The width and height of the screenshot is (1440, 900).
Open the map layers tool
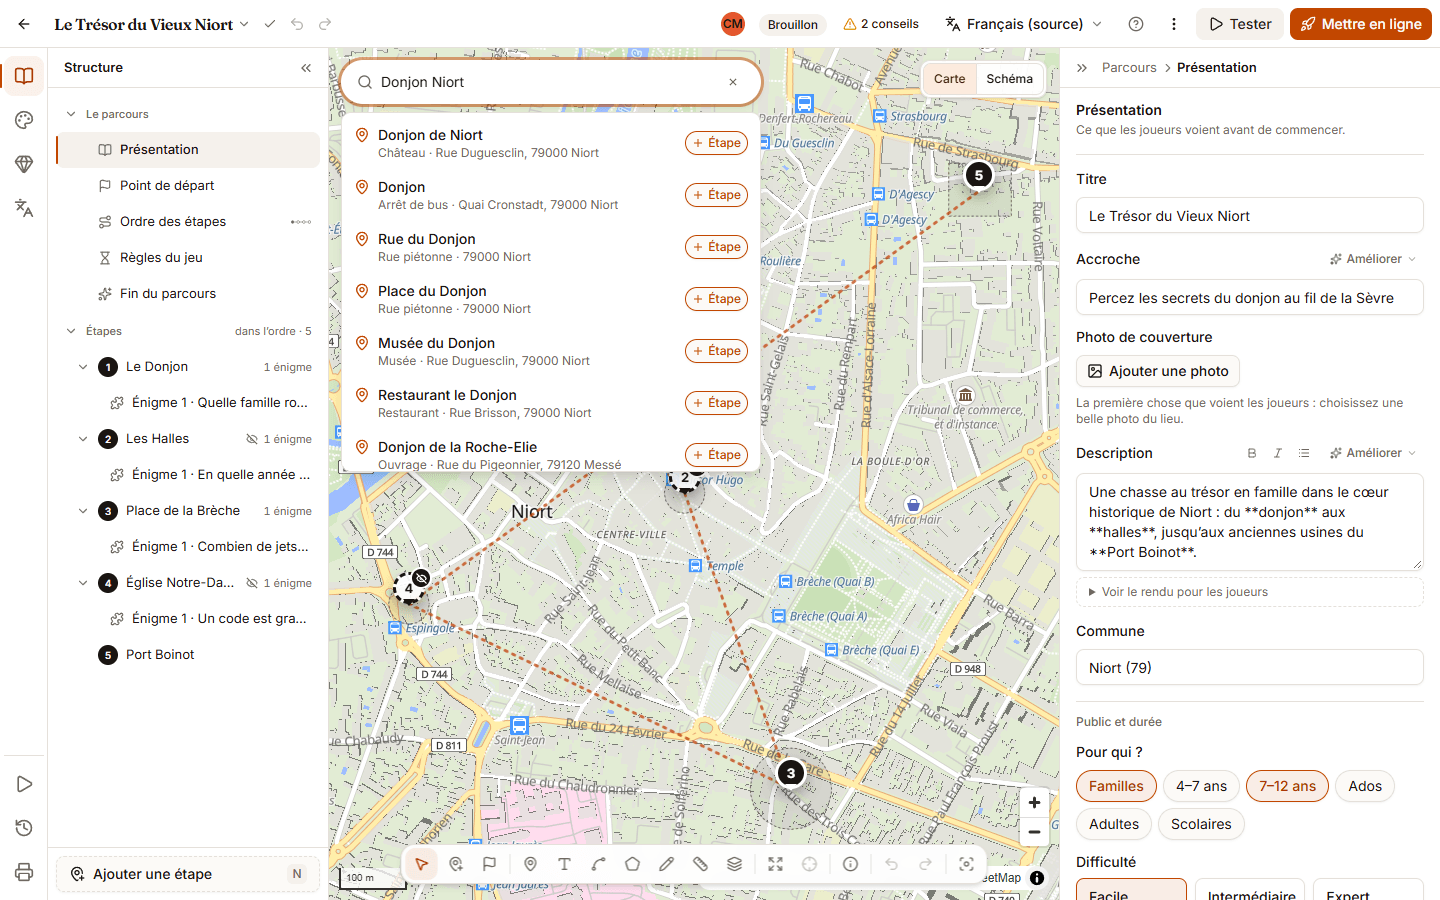(735, 864)
